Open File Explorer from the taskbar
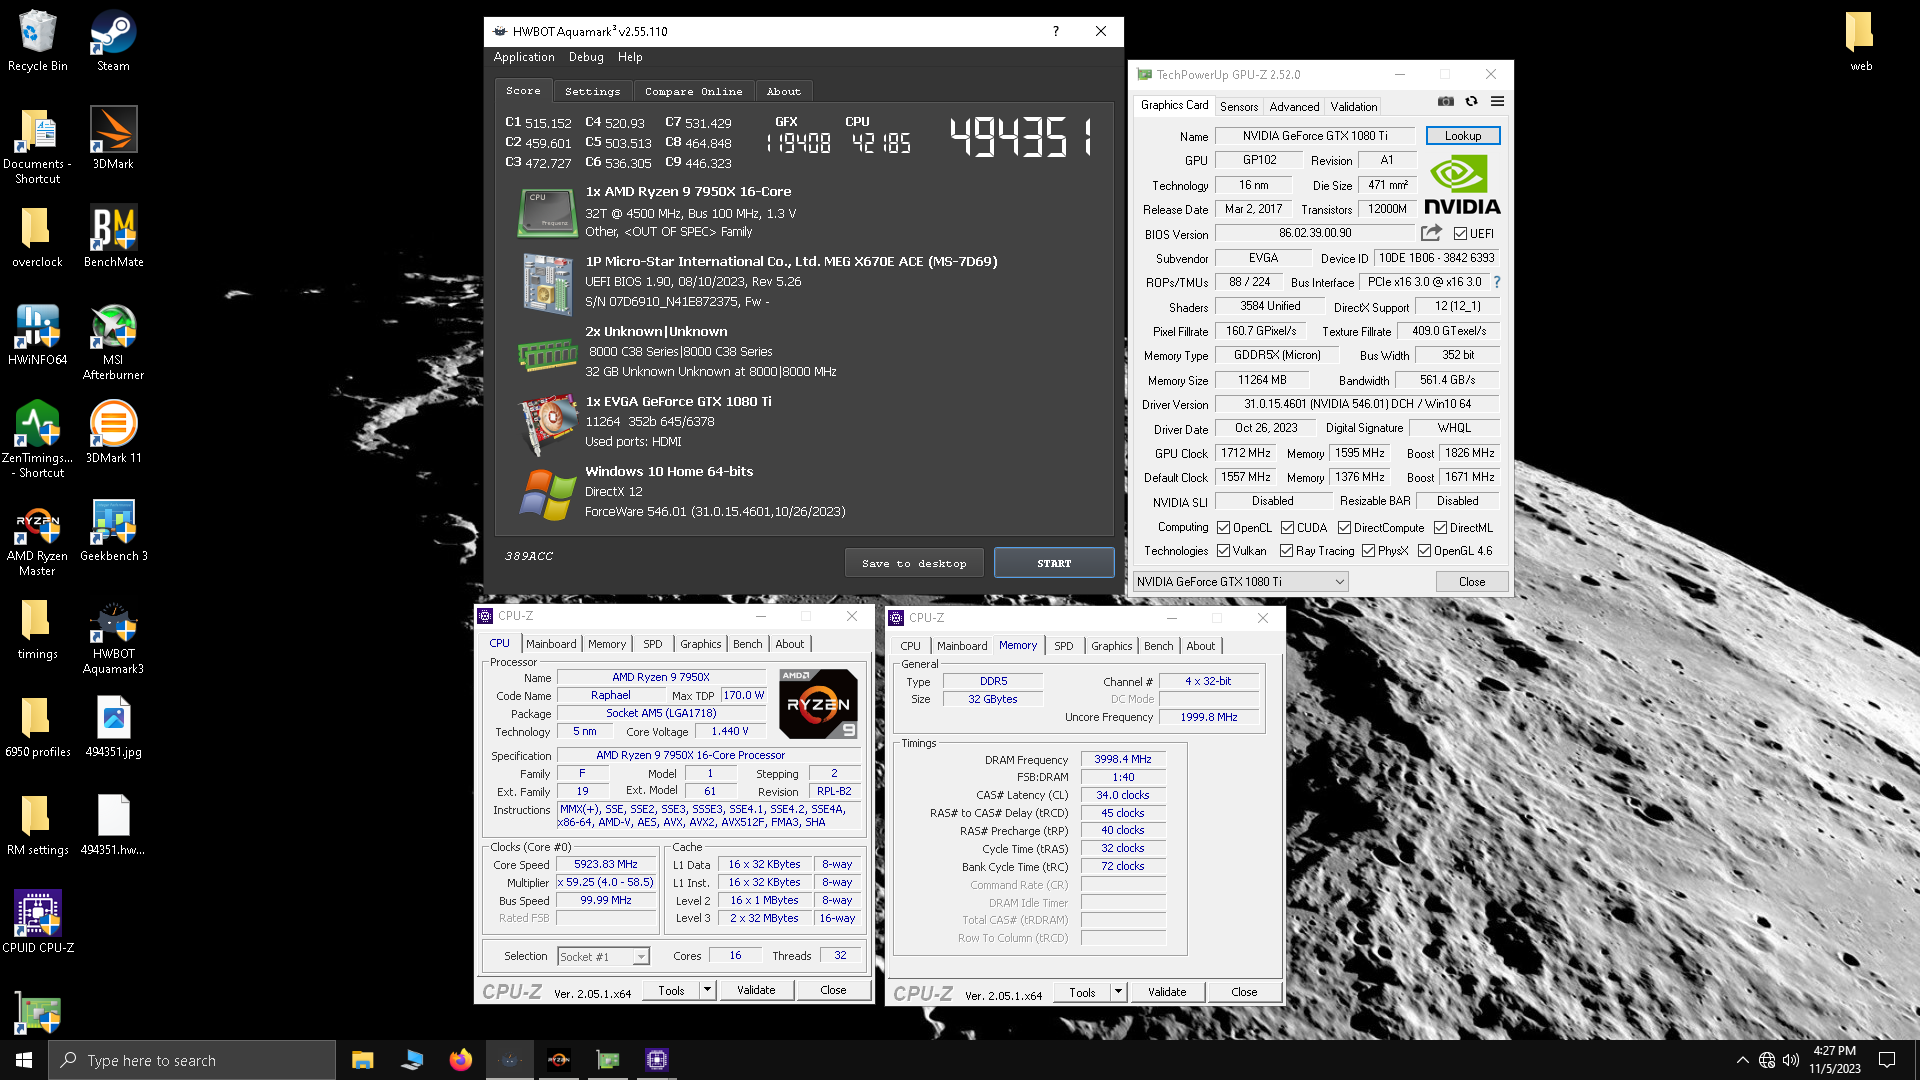The width and height of the screenshot is (1920, 1080). click(362, 1060)
